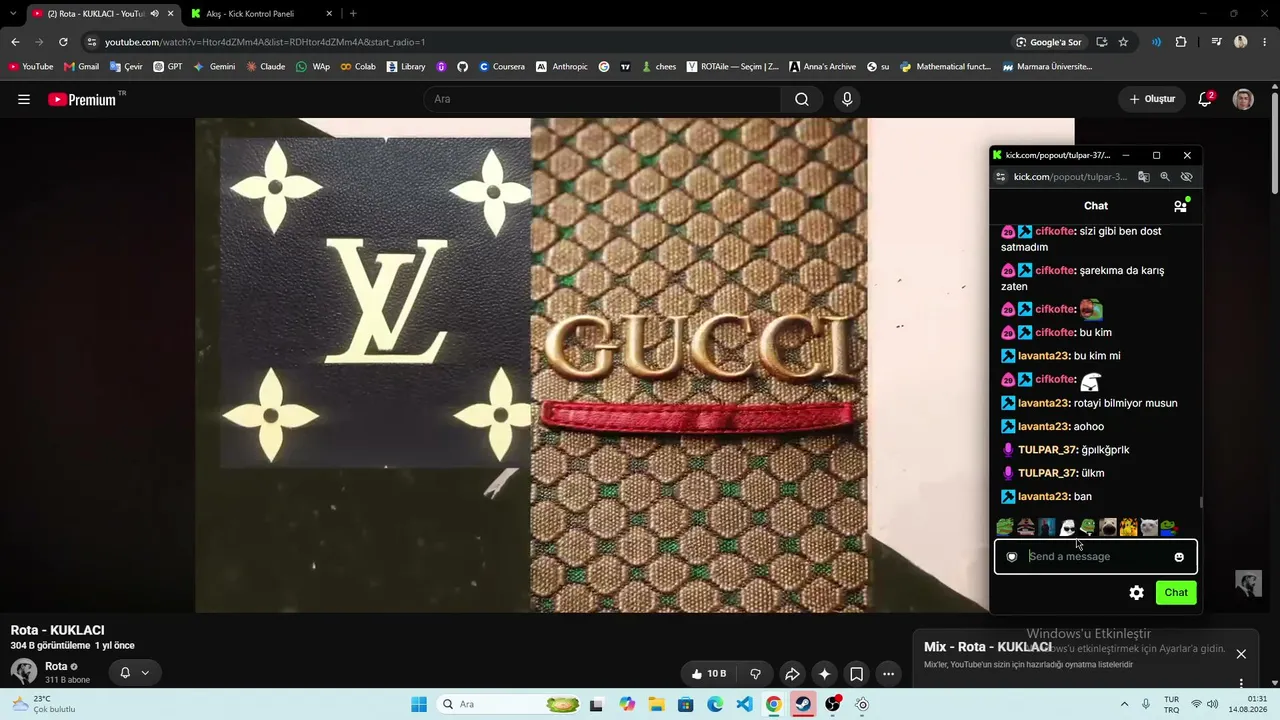Screen dimensions: 1280x720
Task: Save the video with the bookmark icon
Action: [856, 674]
